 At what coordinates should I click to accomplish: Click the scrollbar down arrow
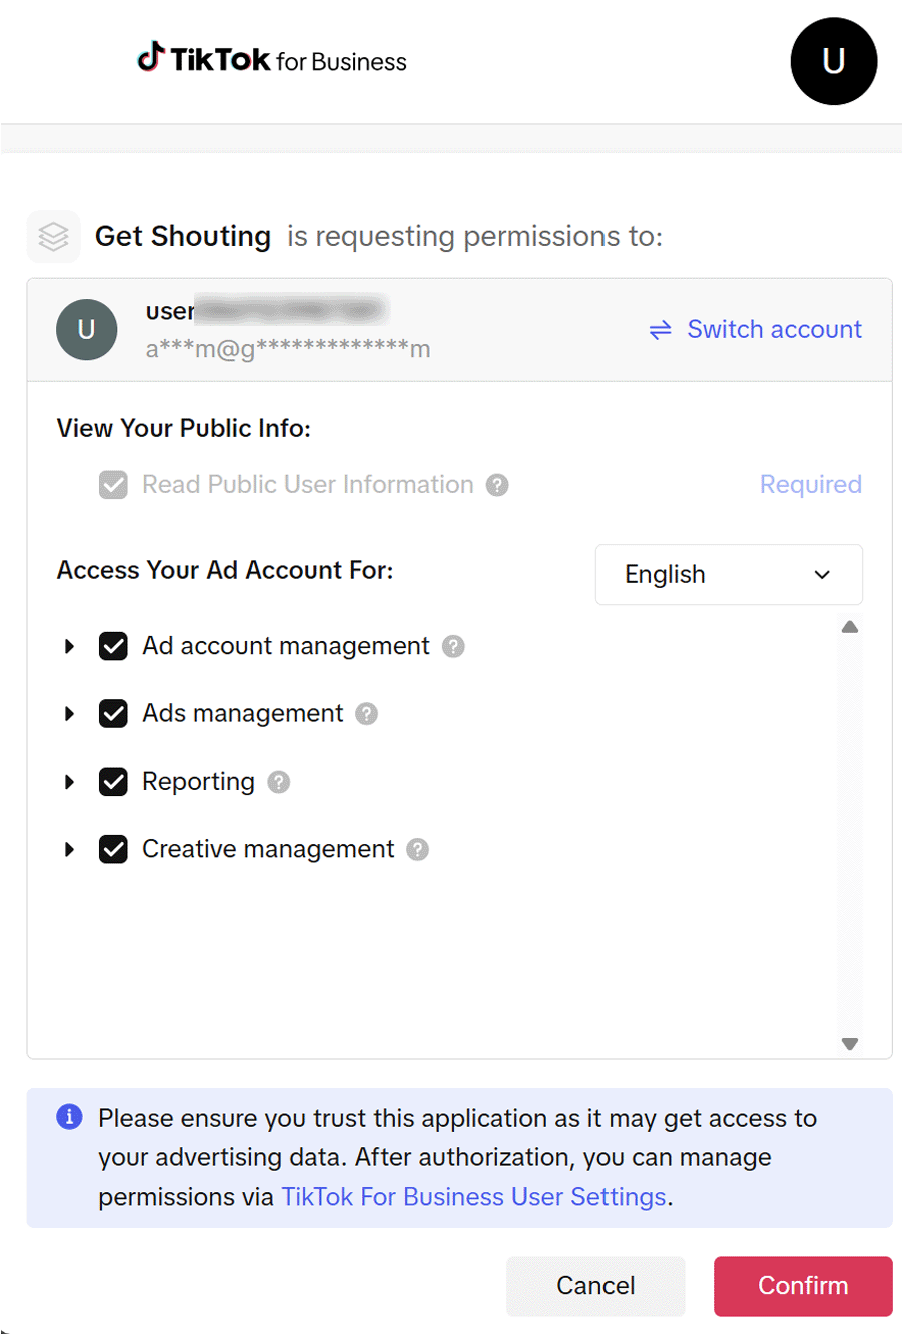pyautogui.click(x=850, y=1043)
